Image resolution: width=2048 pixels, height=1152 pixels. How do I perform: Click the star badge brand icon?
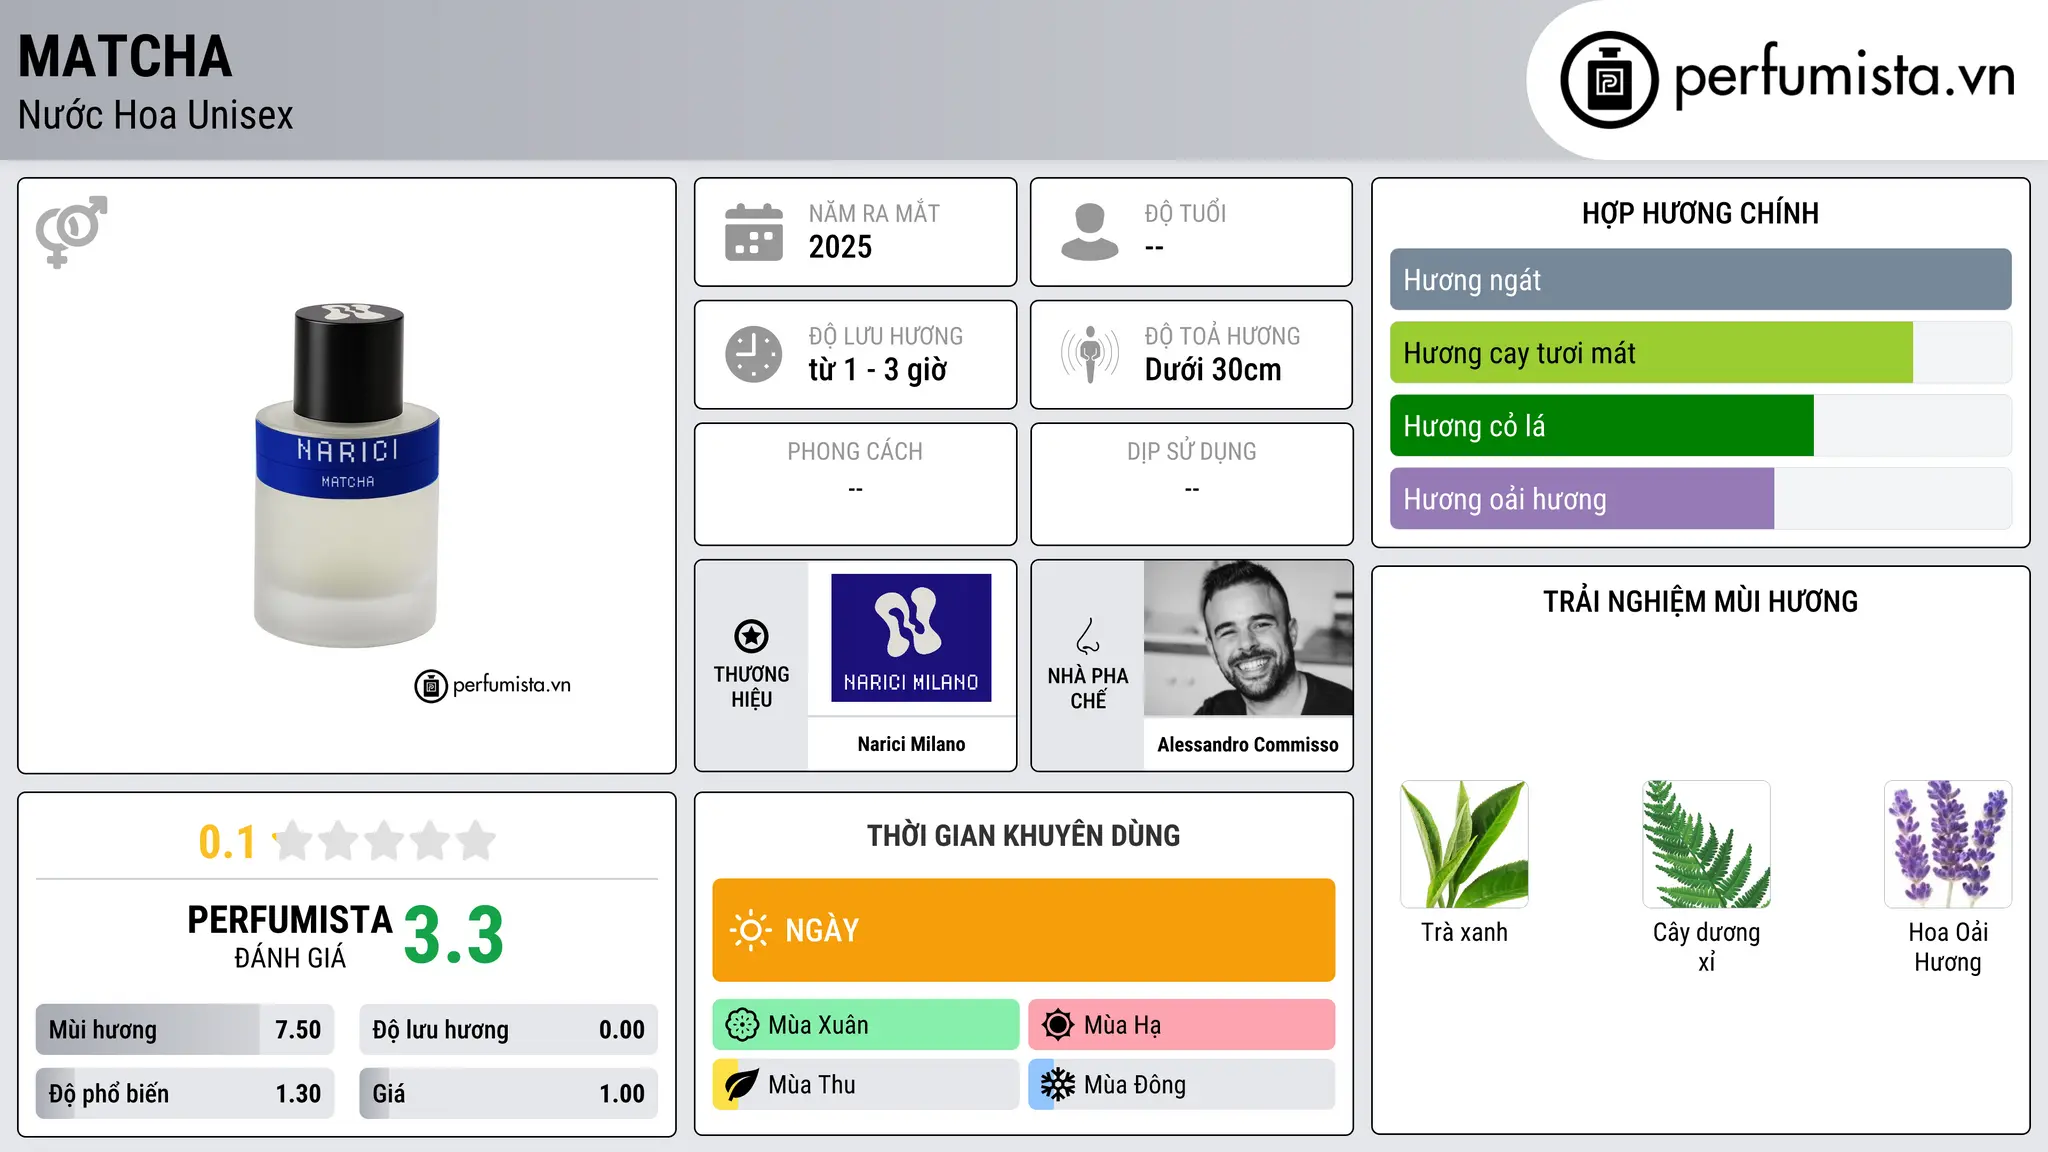point(751,635)
